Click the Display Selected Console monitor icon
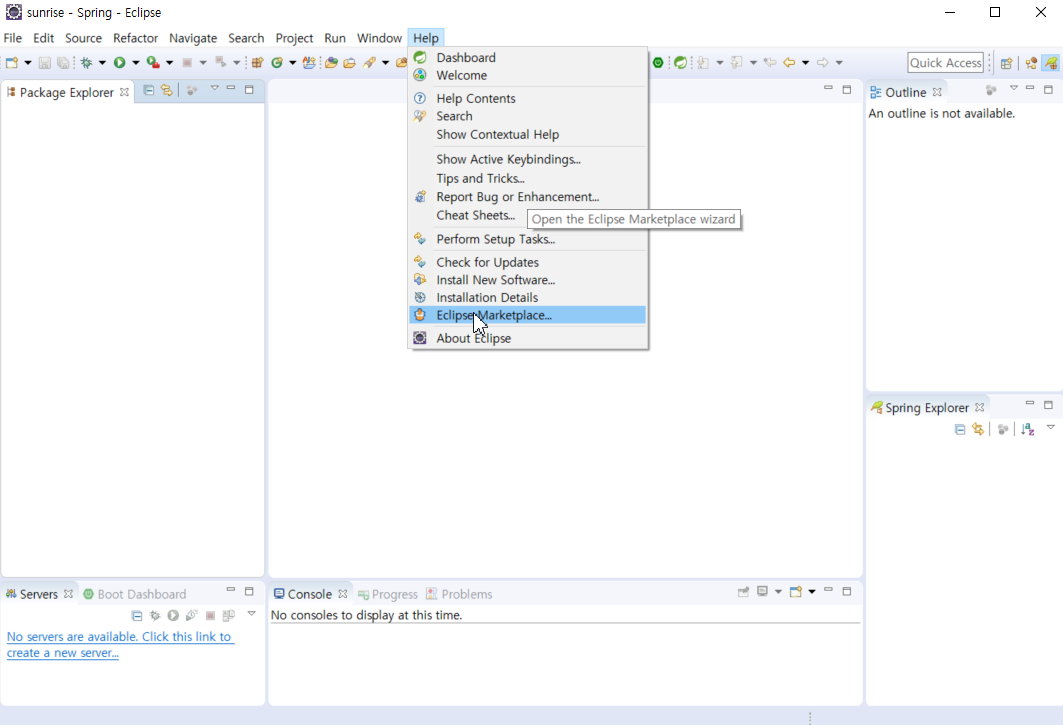 (763, 591)
